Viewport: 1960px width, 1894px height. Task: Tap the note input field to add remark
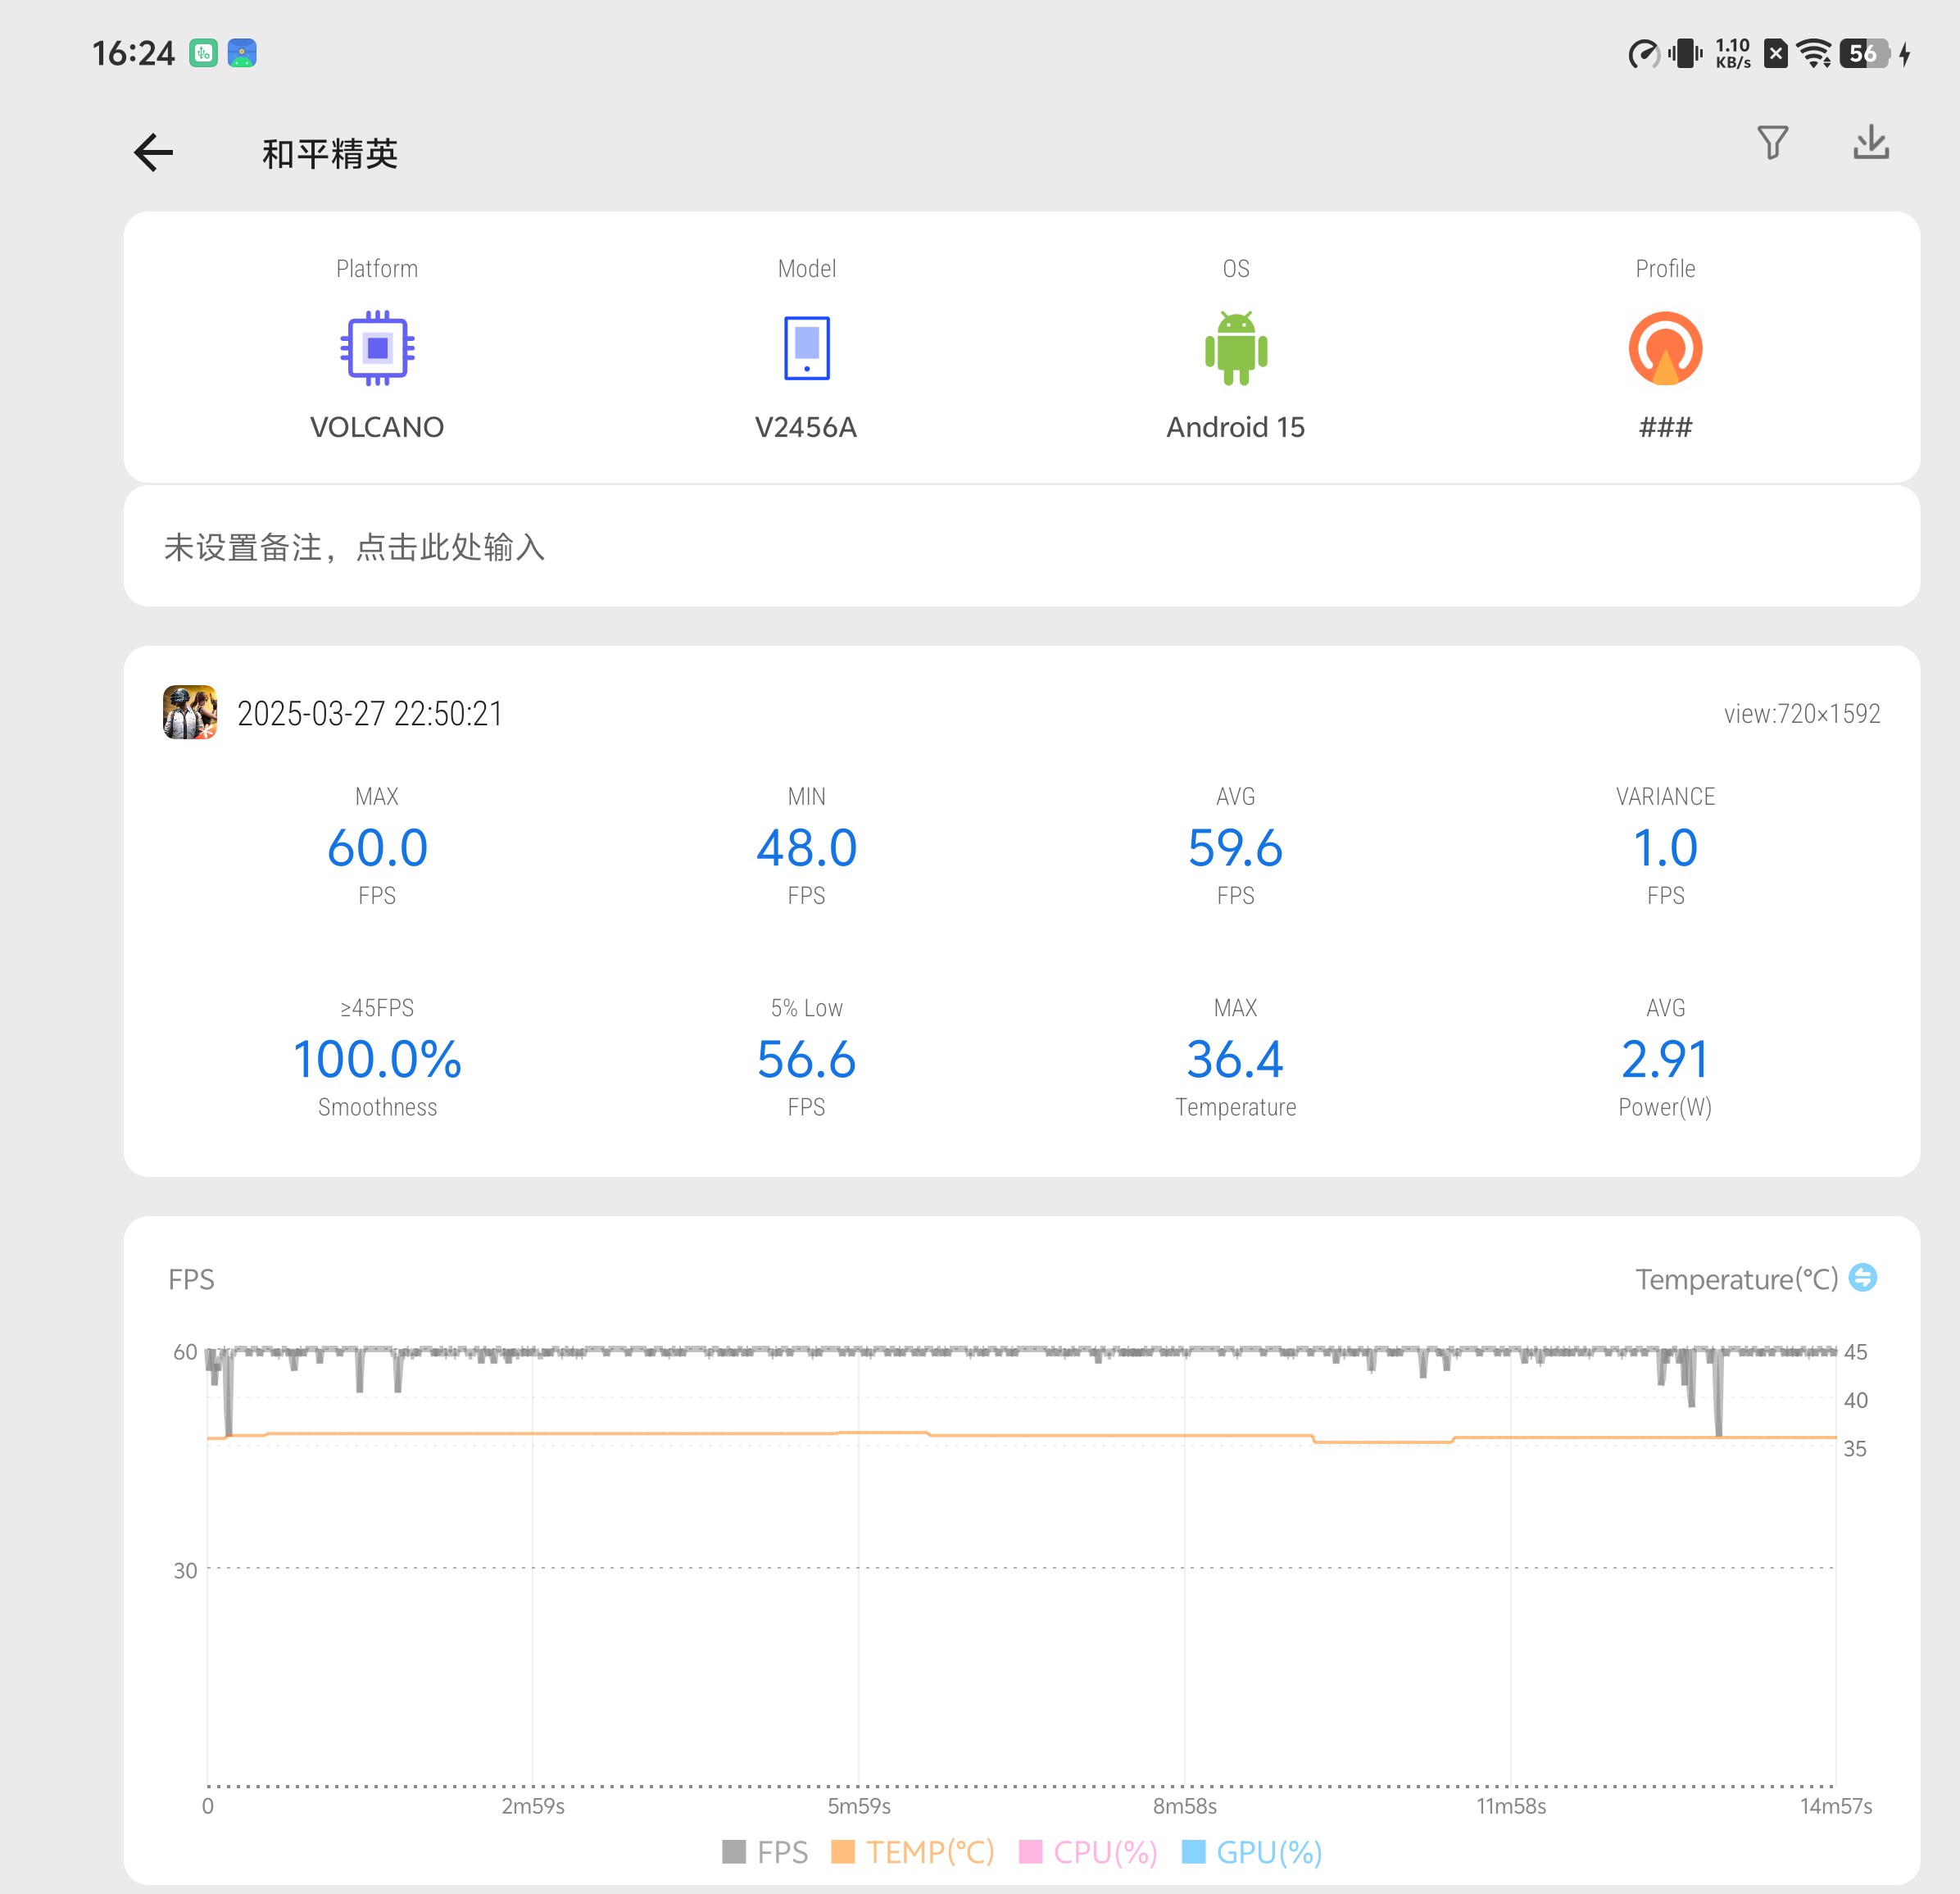click(1021, 546)
